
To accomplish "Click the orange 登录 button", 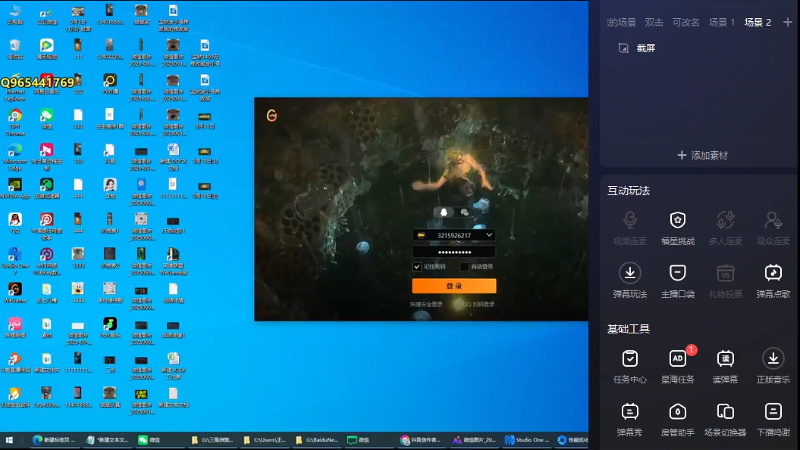I will click(x=454, y=286).
